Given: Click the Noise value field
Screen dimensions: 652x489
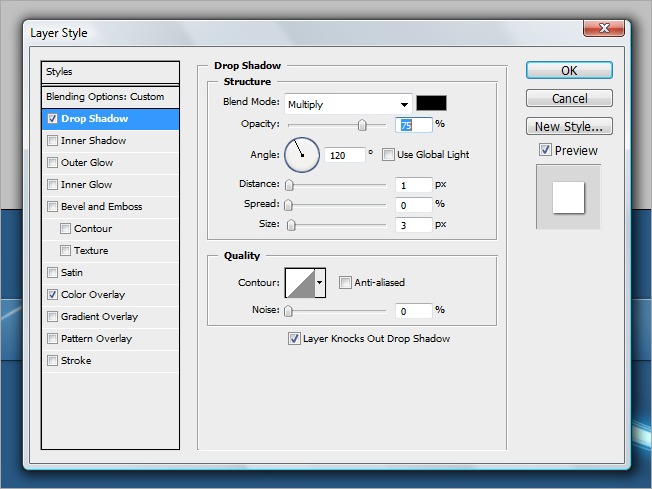Looking at the screenshot, I should (x=414, y=311).
